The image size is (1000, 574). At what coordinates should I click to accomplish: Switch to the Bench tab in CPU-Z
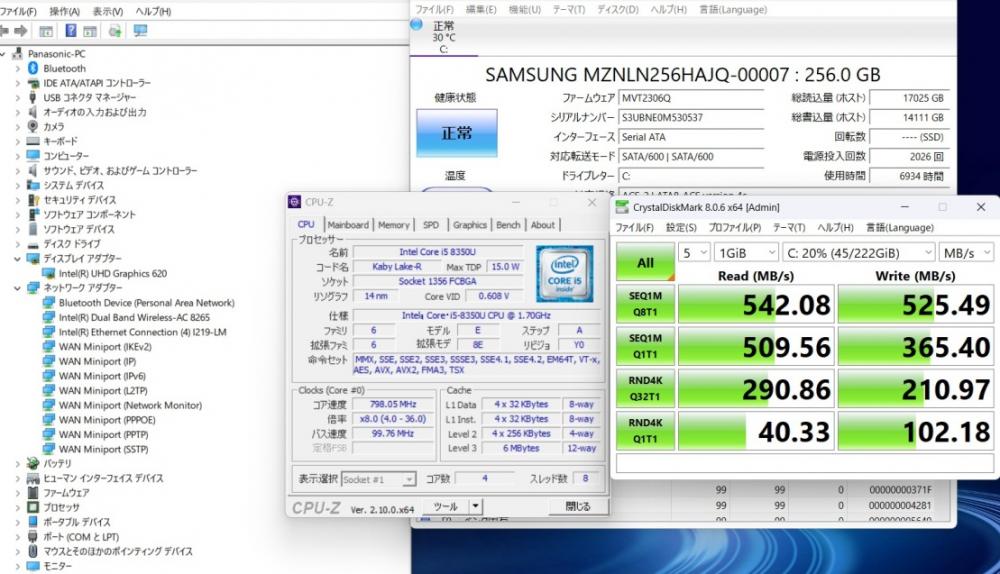(x=508, y=224)
